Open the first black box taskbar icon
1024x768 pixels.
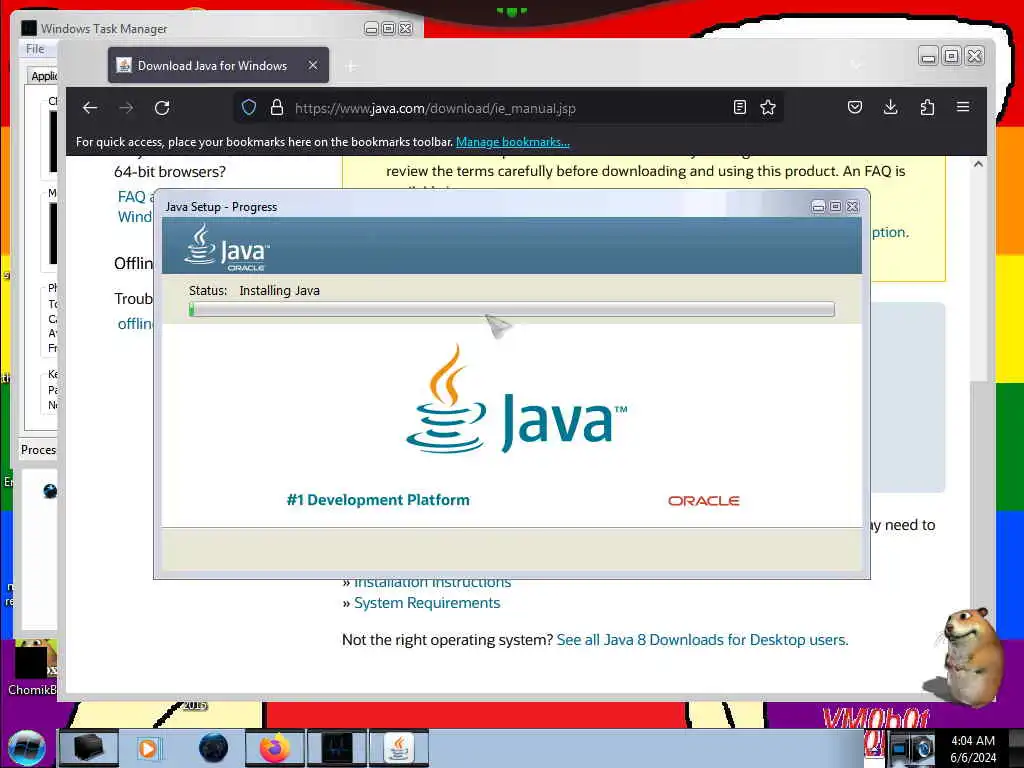coord(88,748)
